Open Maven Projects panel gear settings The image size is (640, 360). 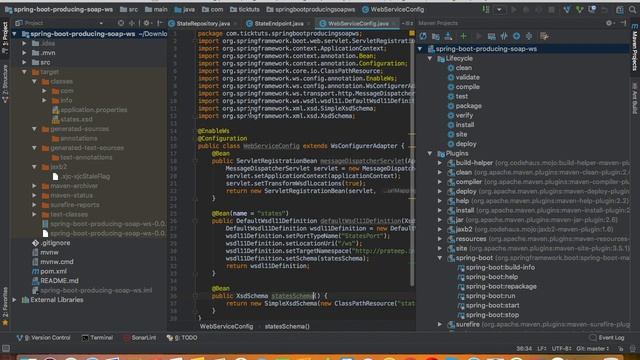[x=609, y=23]
